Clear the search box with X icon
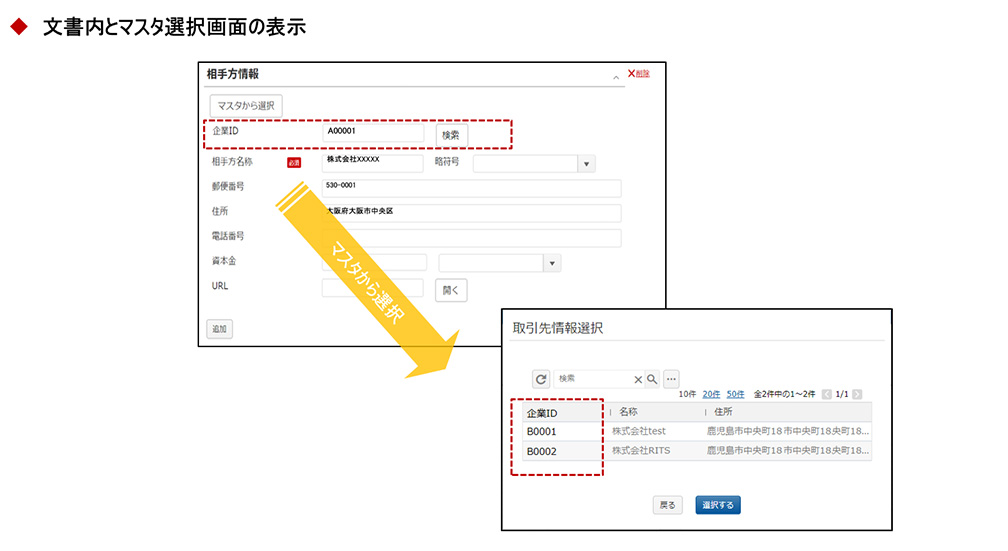 [638, 379]
